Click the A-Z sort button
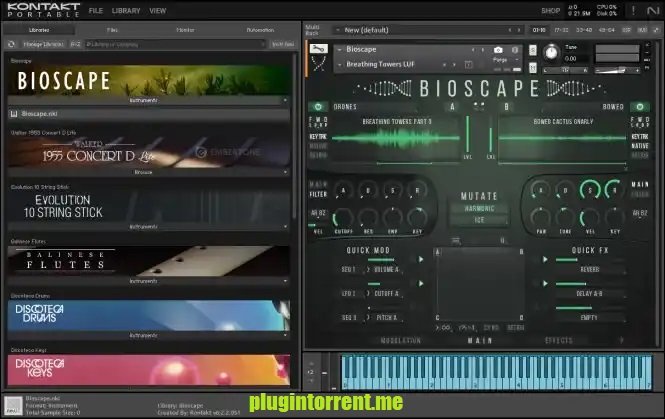The width and height of the screenshot is (665, 419). point(75,44)
